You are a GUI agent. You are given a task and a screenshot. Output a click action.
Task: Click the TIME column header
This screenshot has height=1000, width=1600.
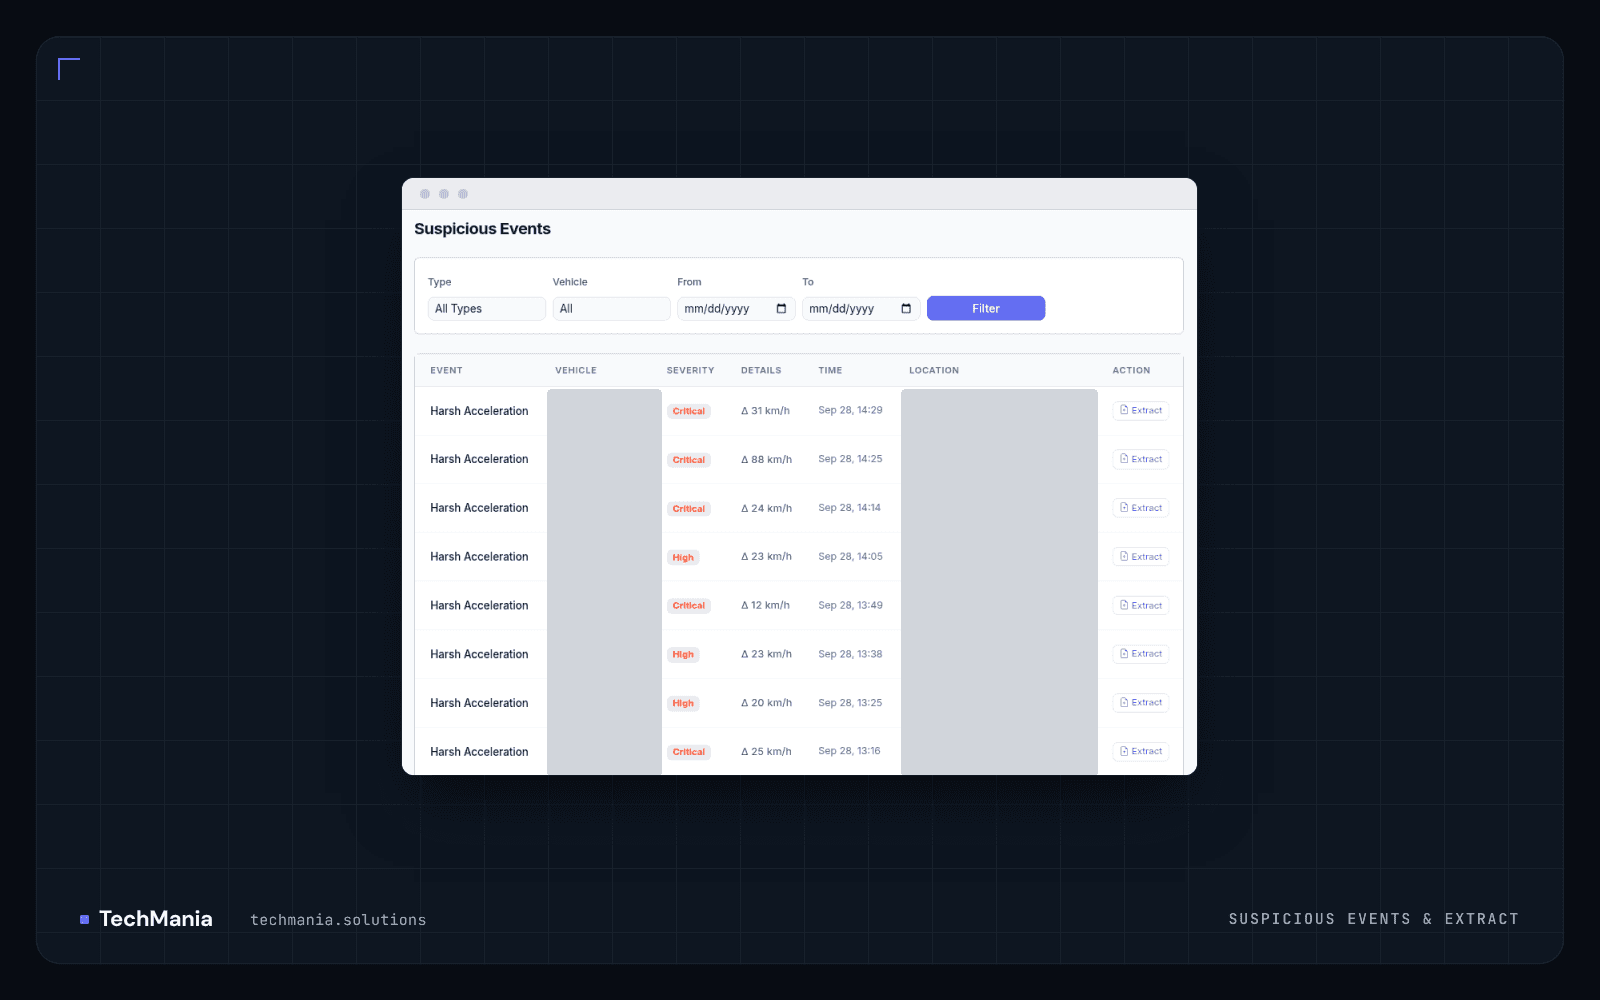tap(830, 370)
